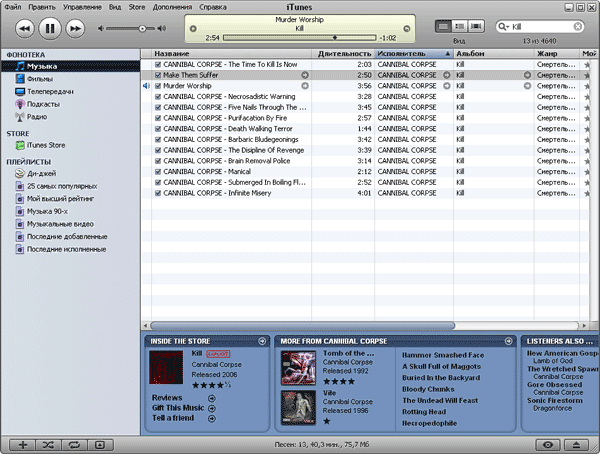600x454 pixels.
Task: Open the Файл menu
Action: point(13,7)
